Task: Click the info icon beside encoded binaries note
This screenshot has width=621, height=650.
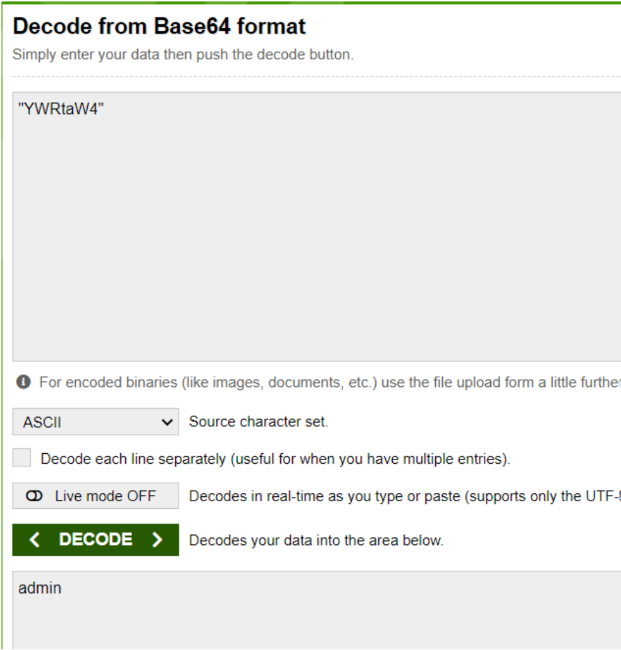Action: point(24,382)
